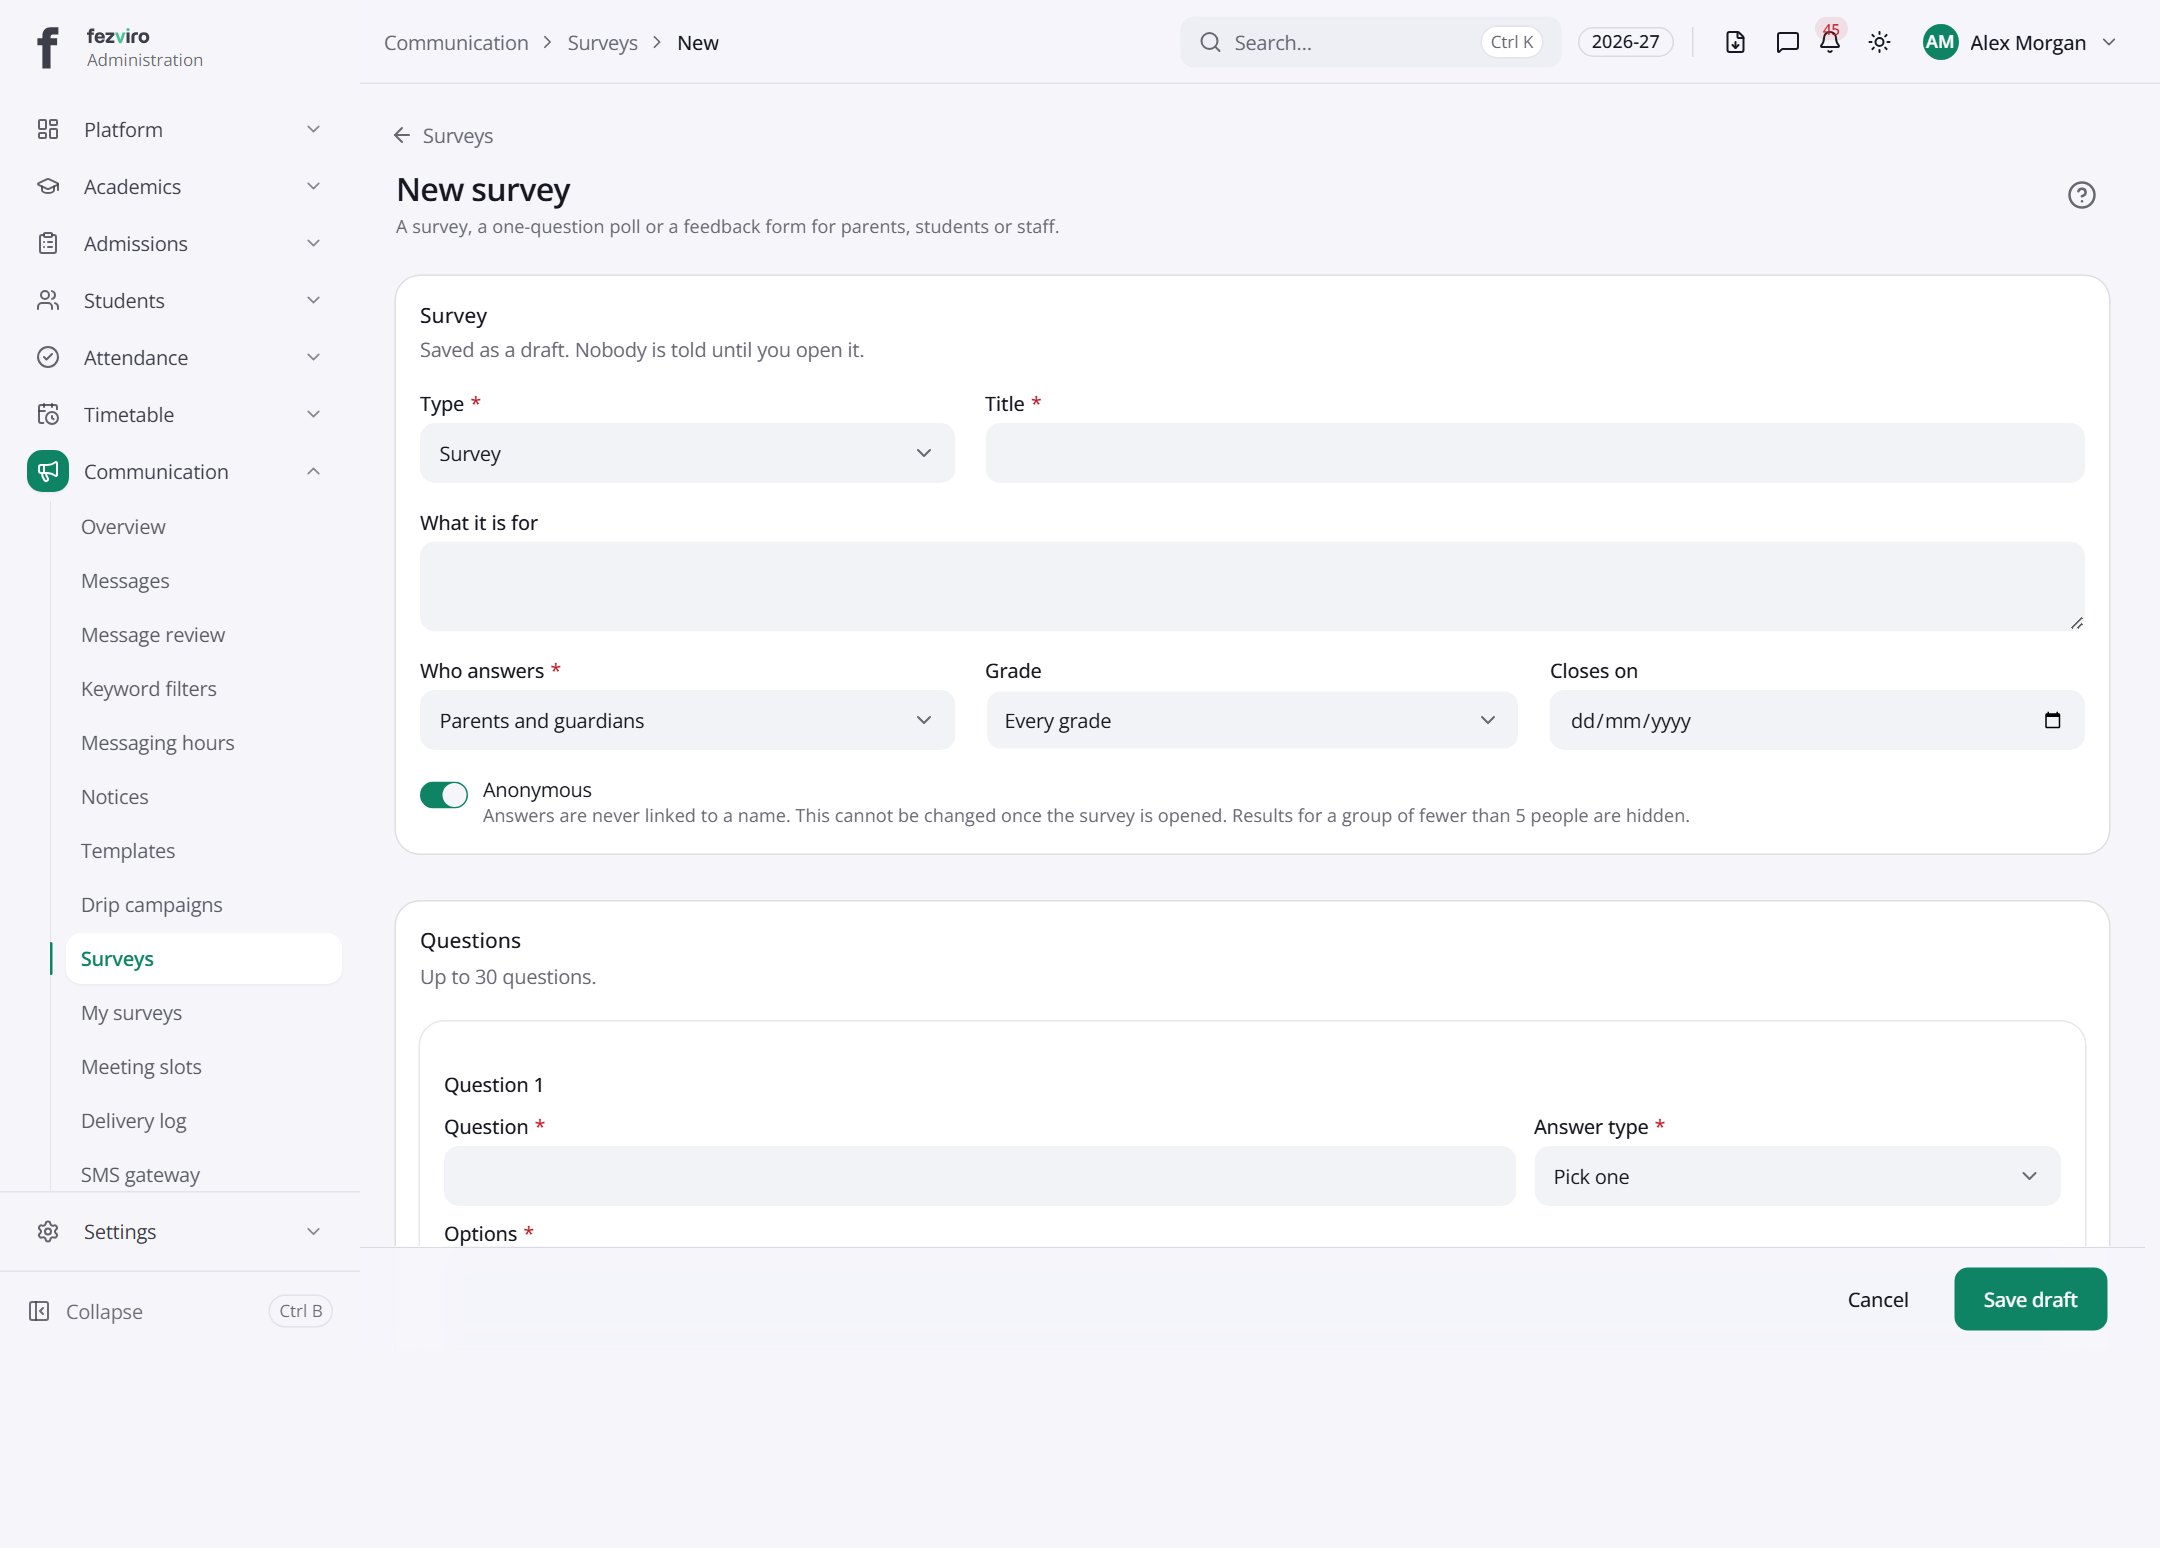Image resolution: width=2160 pixels, height=1548 pixels.
Task: Open the Type dropdown showing Survey
Action: (687, 453)
